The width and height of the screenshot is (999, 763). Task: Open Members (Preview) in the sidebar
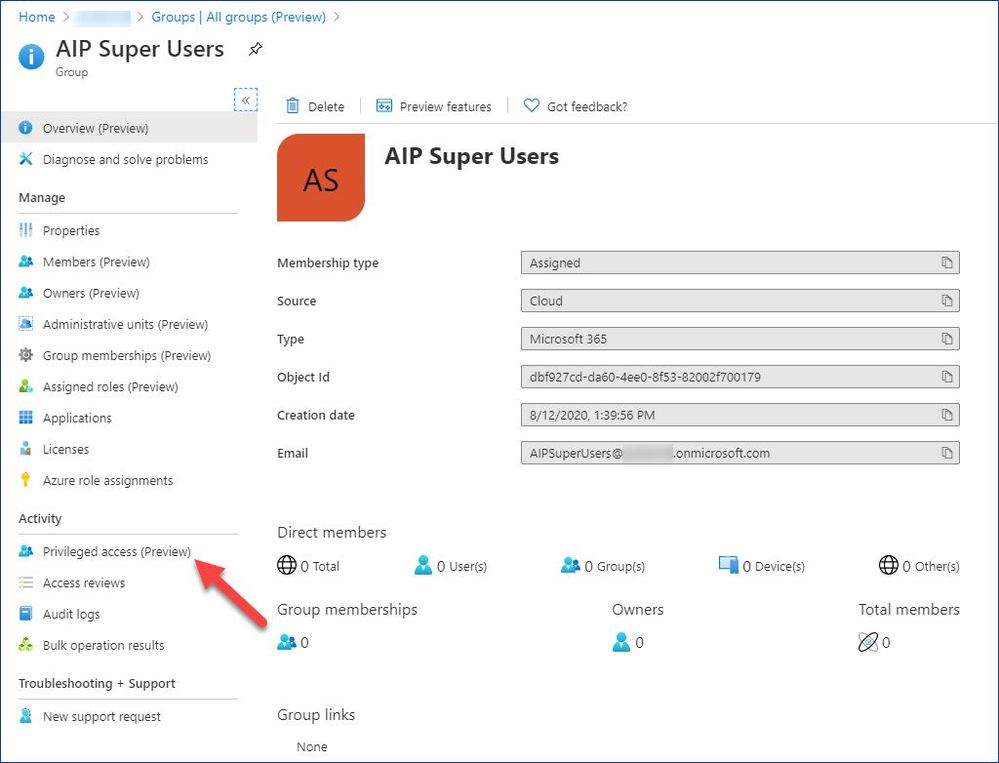click(x=96, y=262)
